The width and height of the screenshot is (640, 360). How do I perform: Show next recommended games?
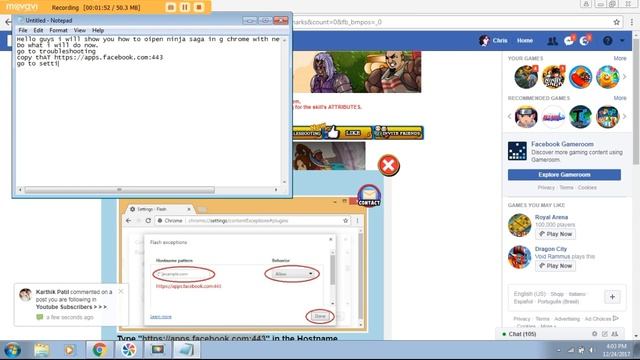tap(624, 116)
